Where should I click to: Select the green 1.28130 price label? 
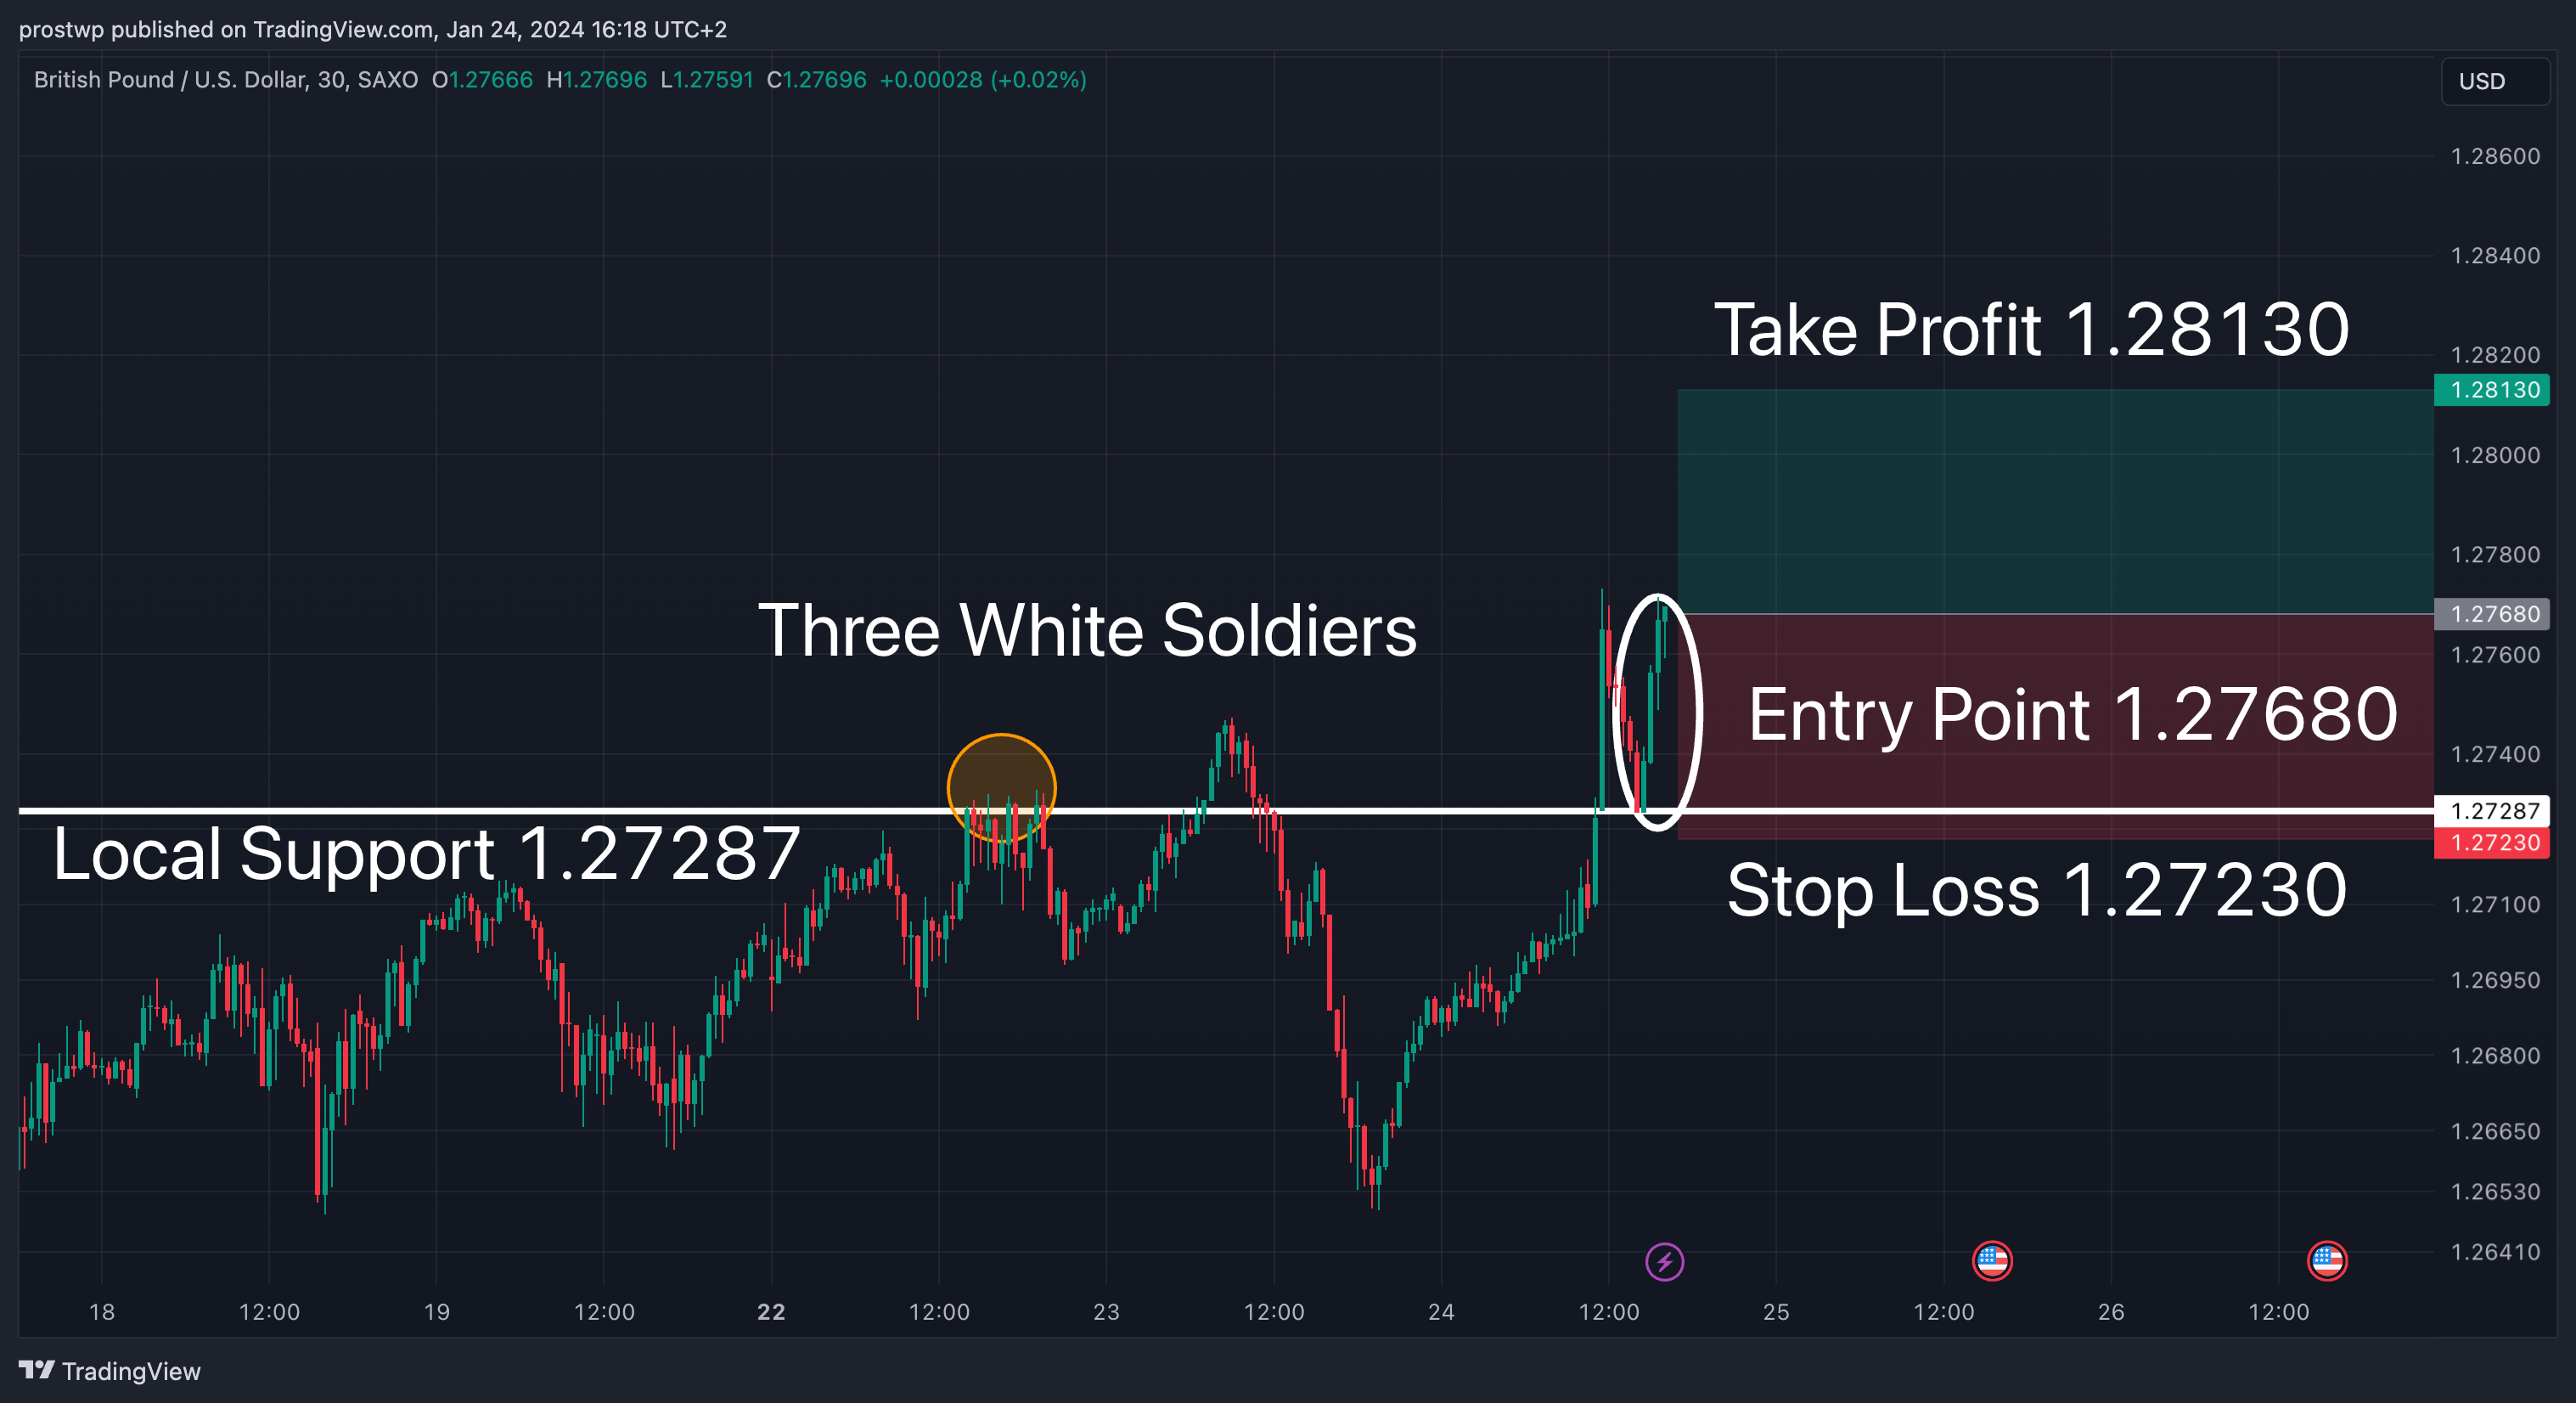point(2491,389)
